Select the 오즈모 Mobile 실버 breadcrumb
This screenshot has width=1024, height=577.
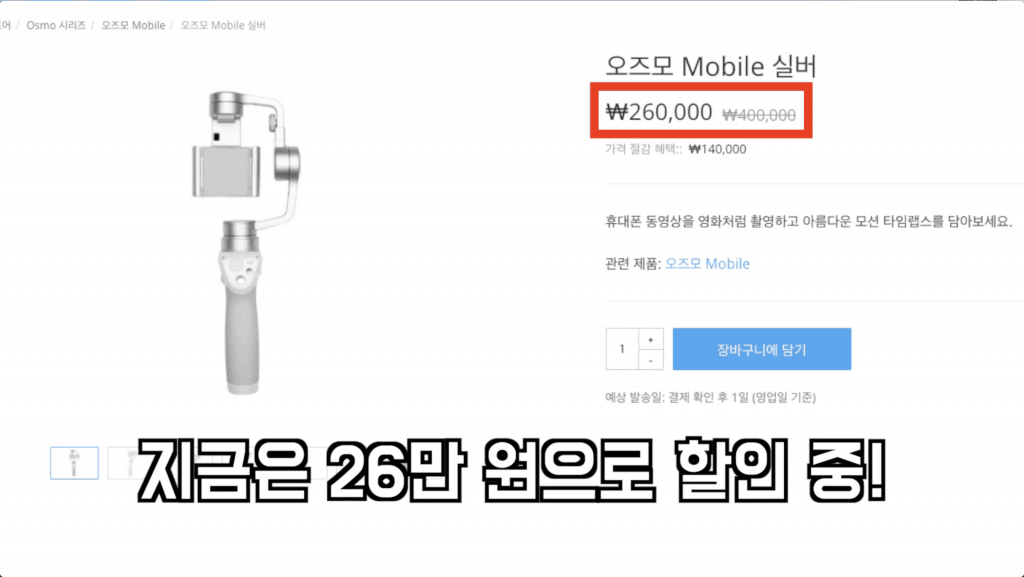(223, 25)
